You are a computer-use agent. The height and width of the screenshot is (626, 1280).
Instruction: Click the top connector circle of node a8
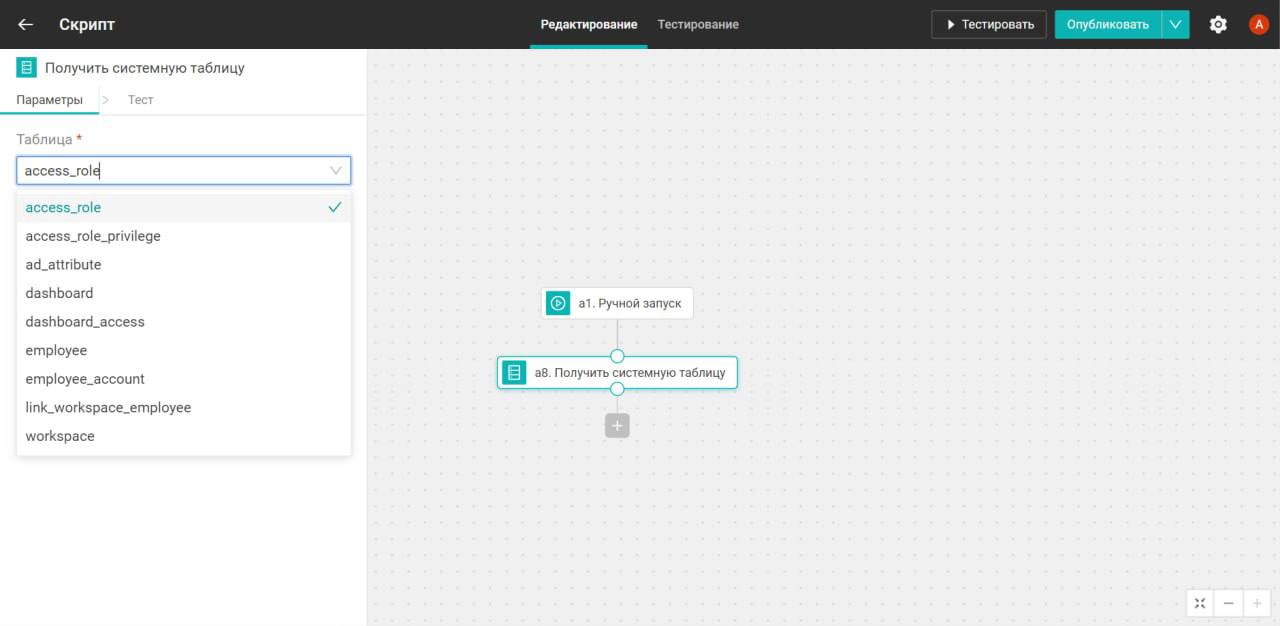point(617,356)
